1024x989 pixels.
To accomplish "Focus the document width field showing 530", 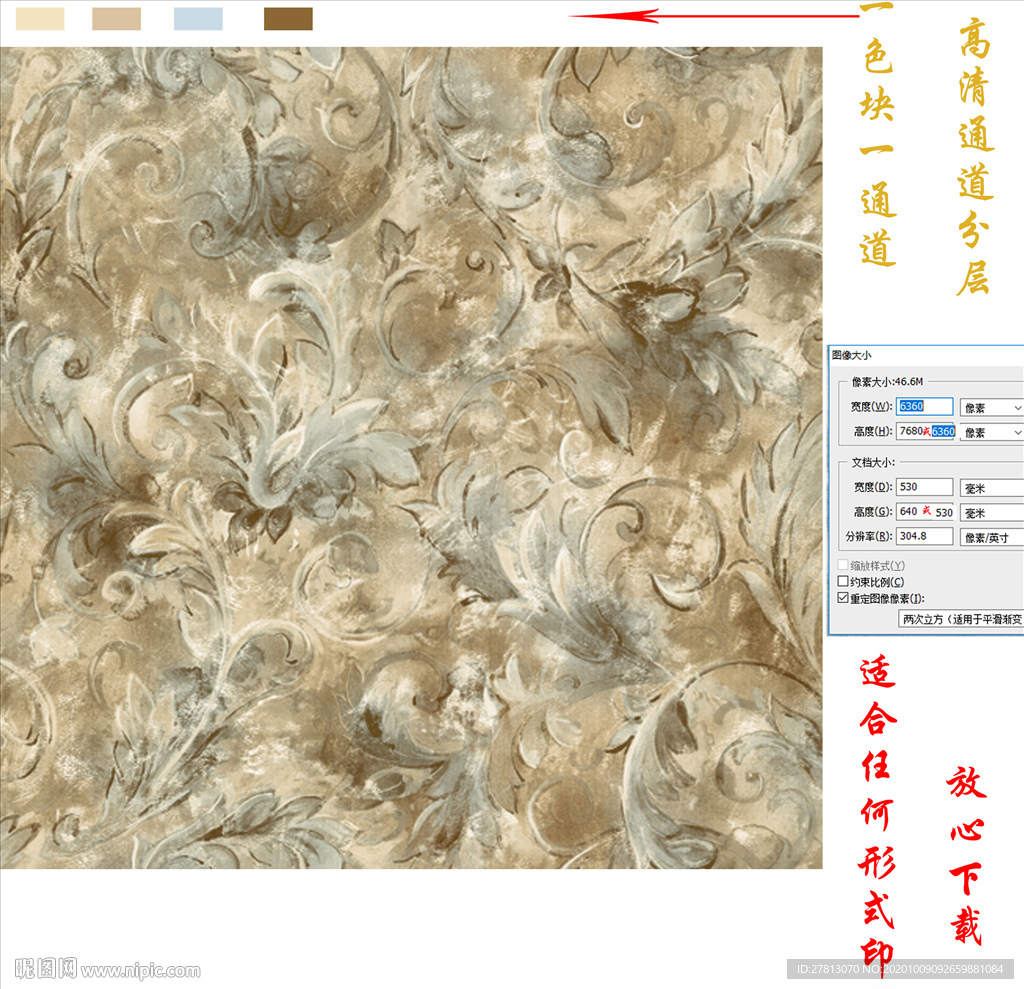I will click(924, 487).
